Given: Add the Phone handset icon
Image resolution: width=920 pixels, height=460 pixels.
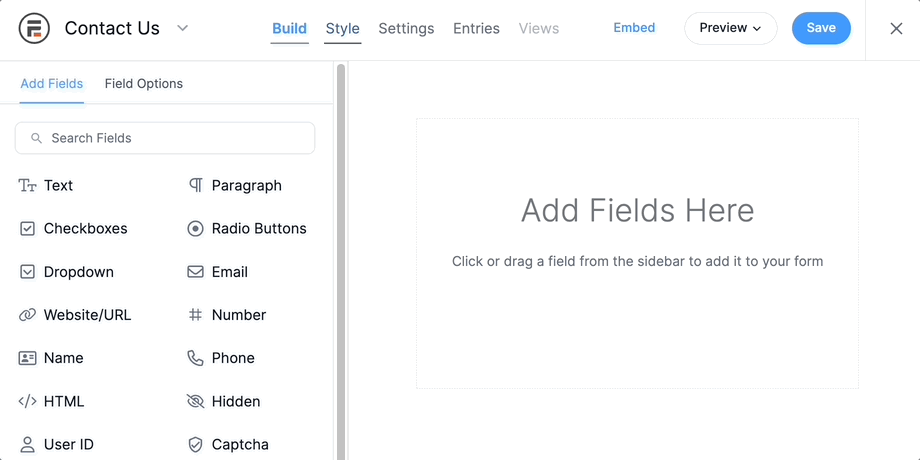Looking at the screenshot, I should point(195,358).
